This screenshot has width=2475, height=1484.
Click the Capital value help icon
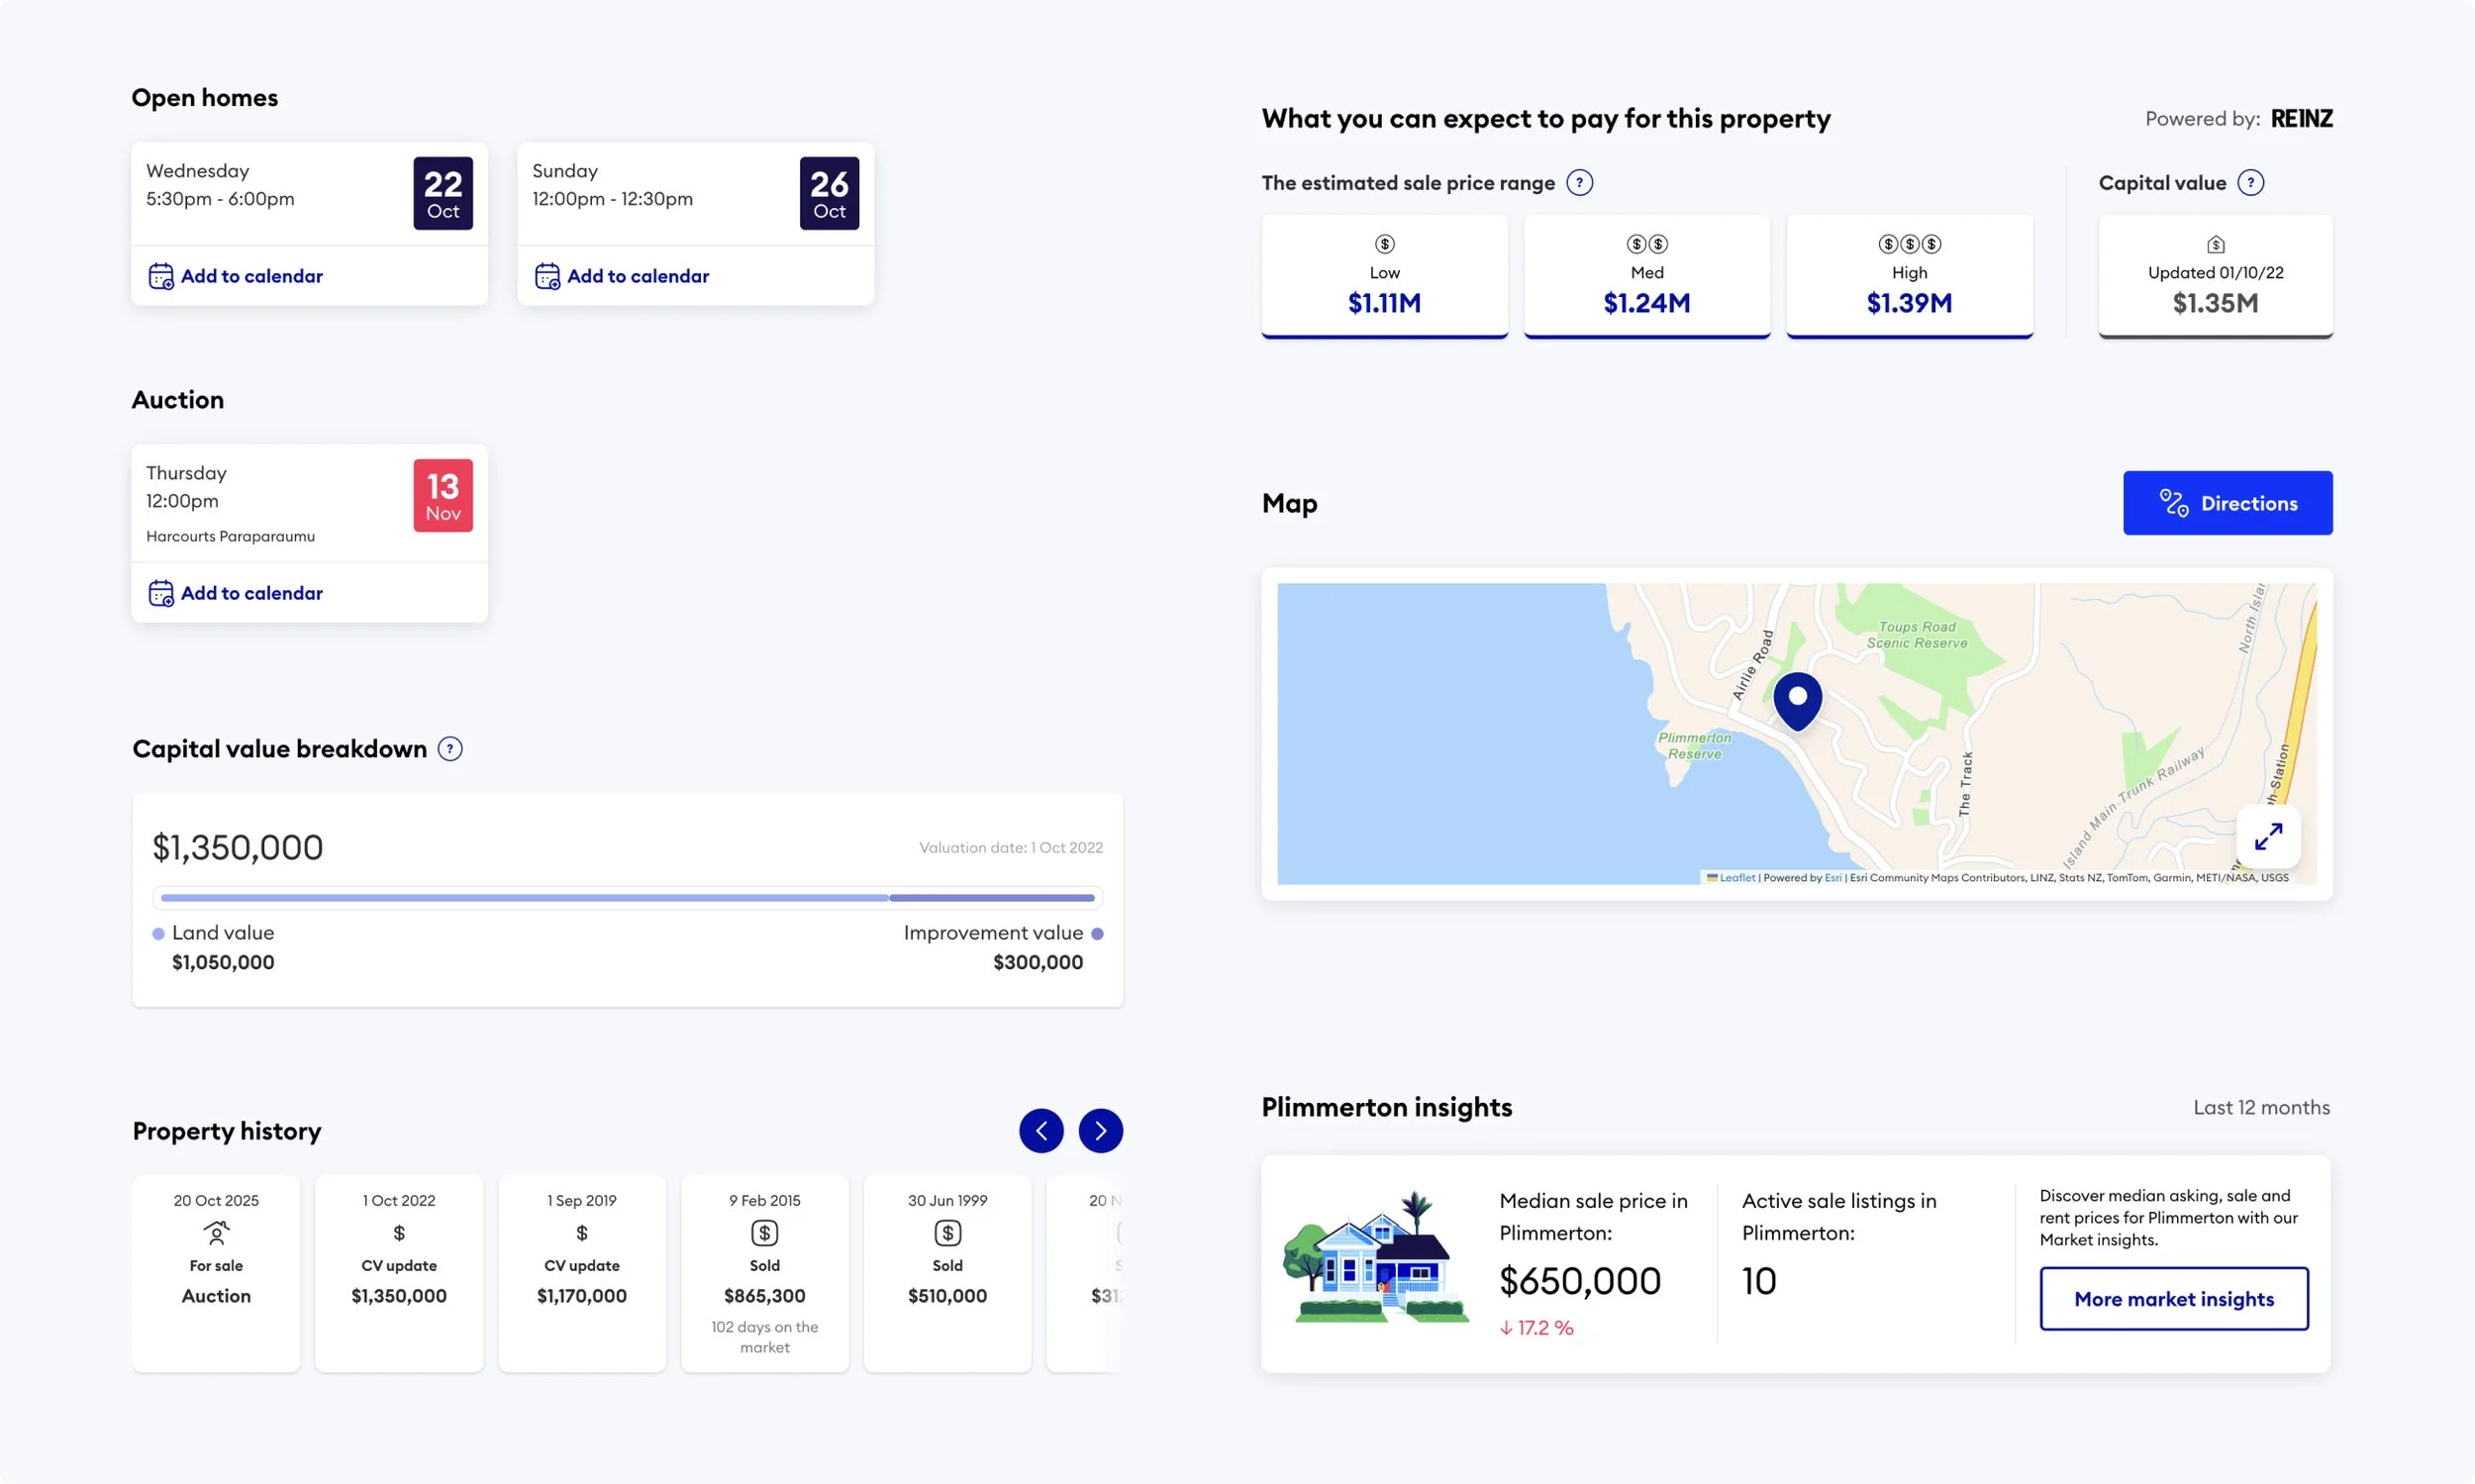tap(2250, 183)
